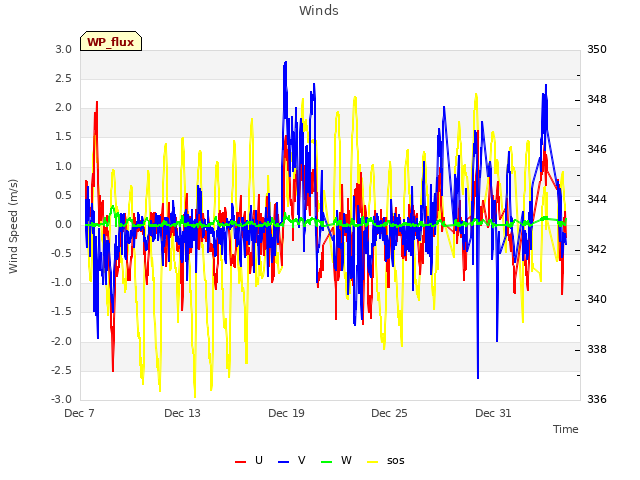The width and height of the screenshot is (640, 480).
Task: Select the green W legend swatch
Action: 327,462
